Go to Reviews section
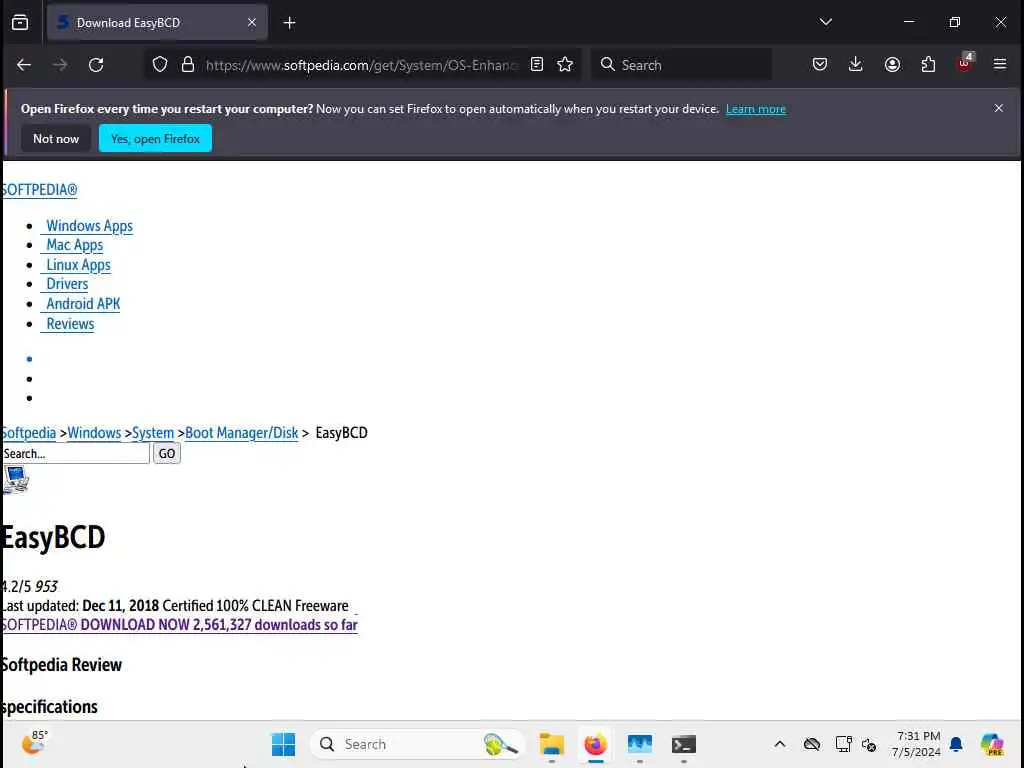 (x=70, y=324)
